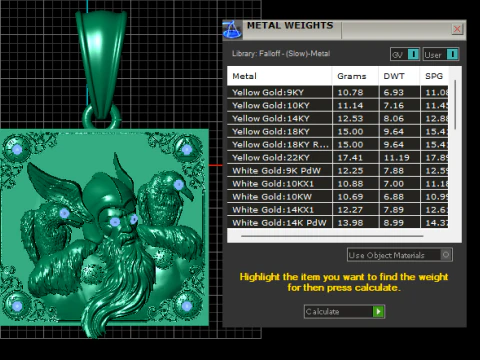Click the Metal Weights flask icon
This screenshot has height=360, width=480.
(232, 30)
